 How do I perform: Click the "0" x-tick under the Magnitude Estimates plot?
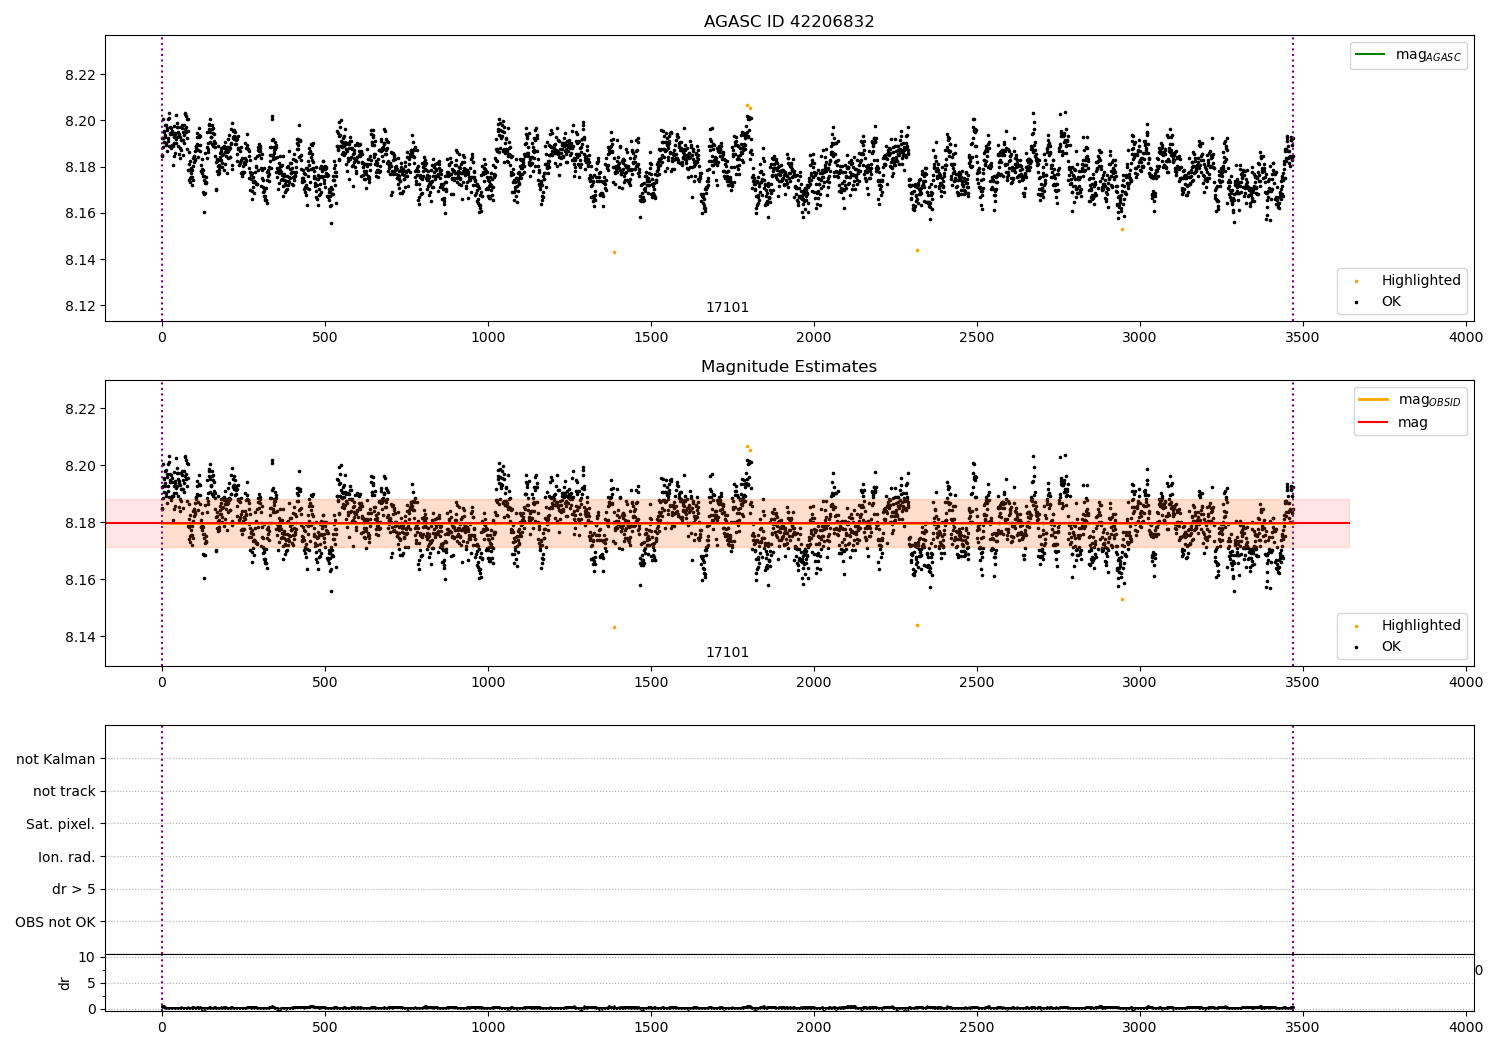[162, 682]
